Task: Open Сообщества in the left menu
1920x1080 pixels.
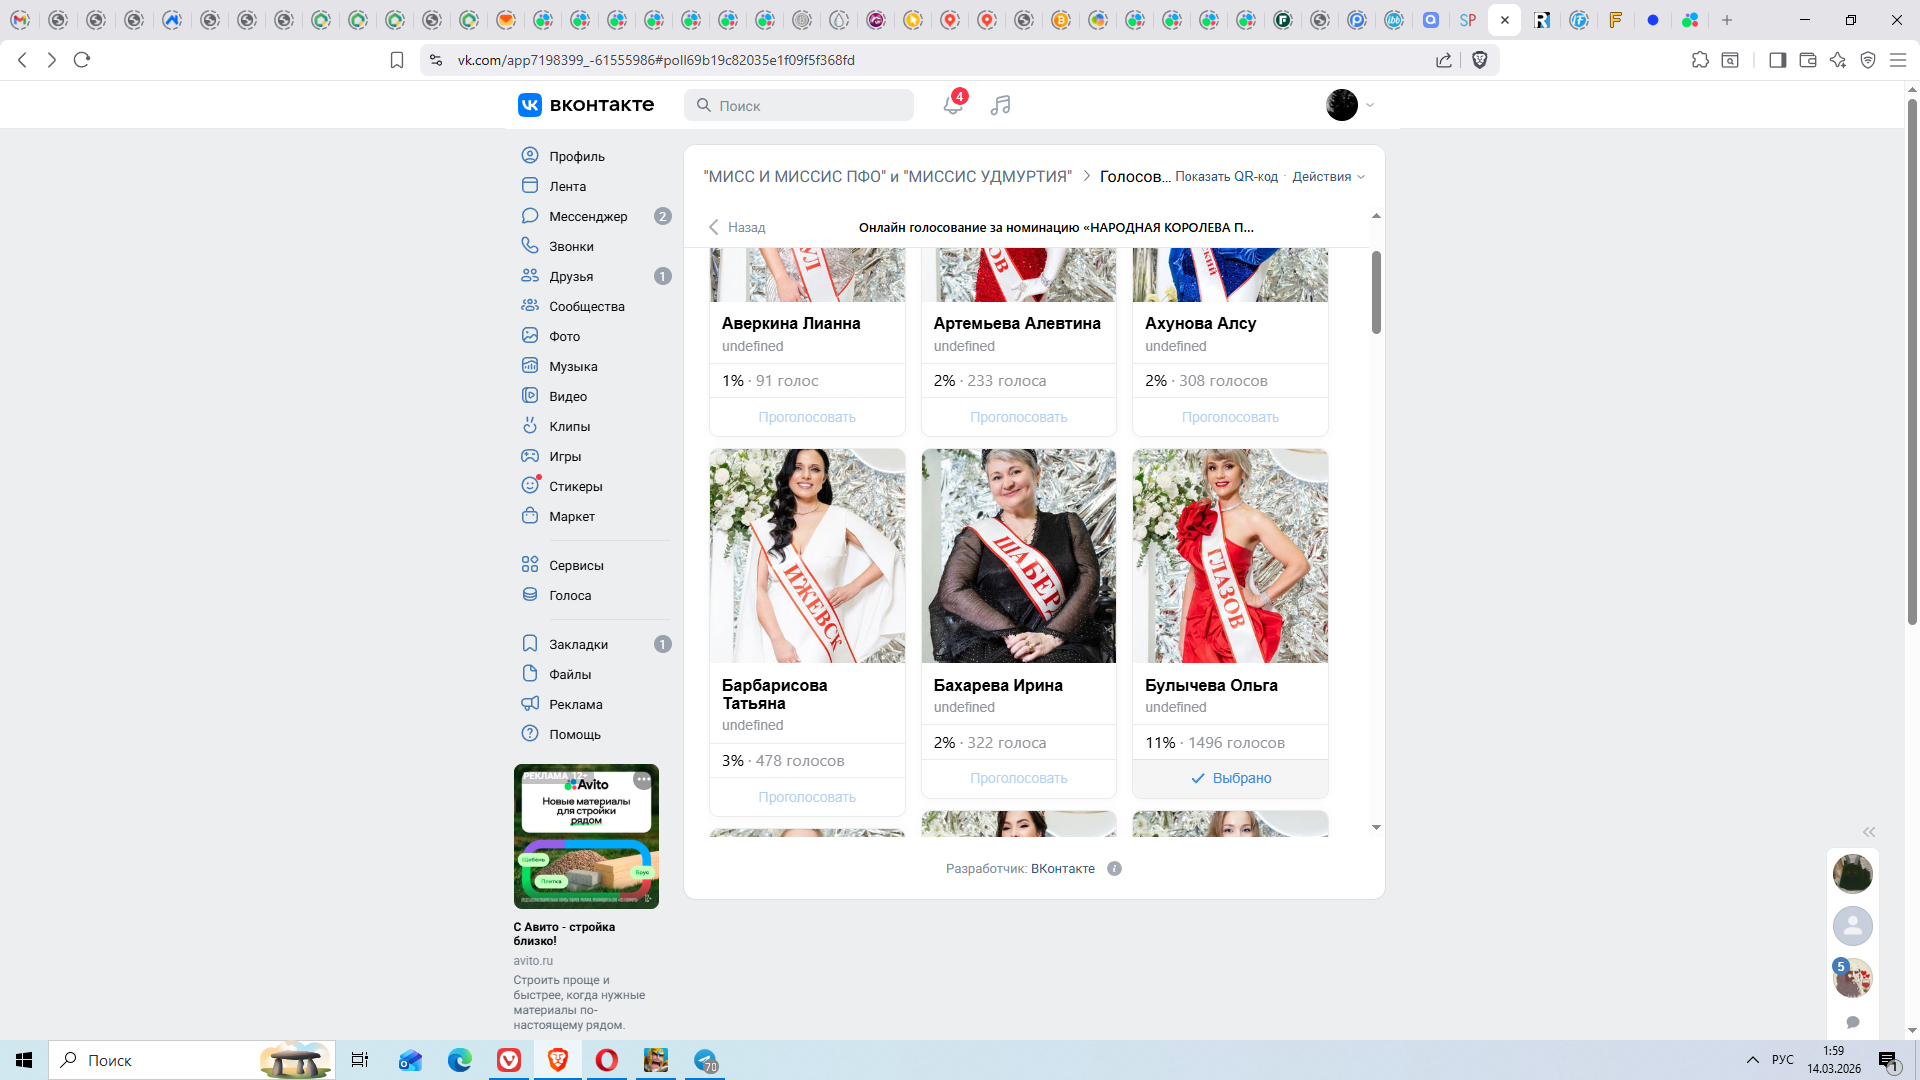Action: tap(586, 306)
